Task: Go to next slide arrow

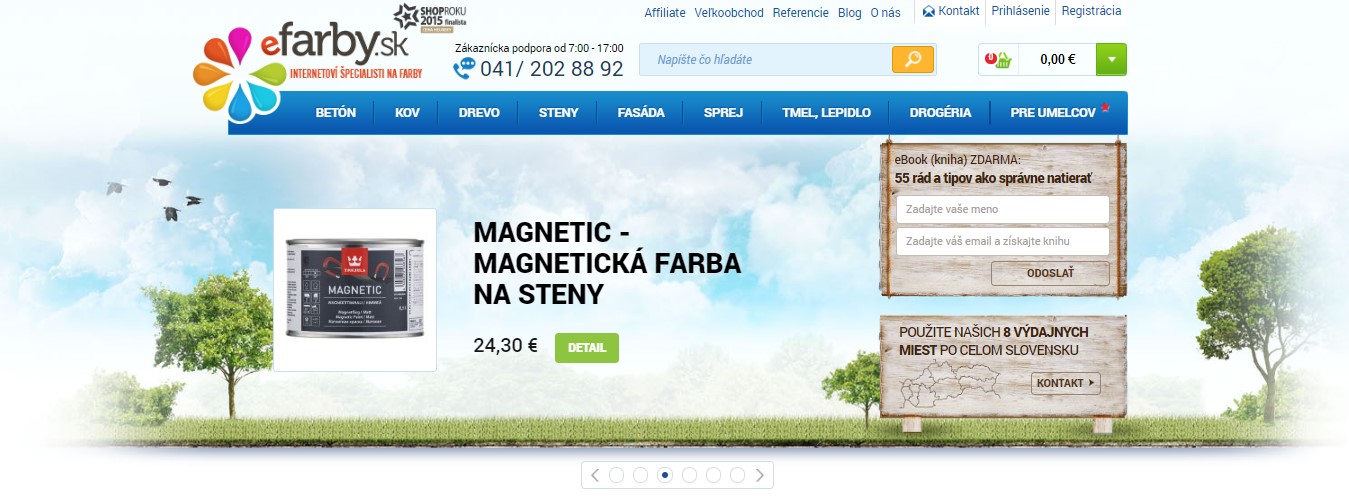Action: (x=761, y=475)
